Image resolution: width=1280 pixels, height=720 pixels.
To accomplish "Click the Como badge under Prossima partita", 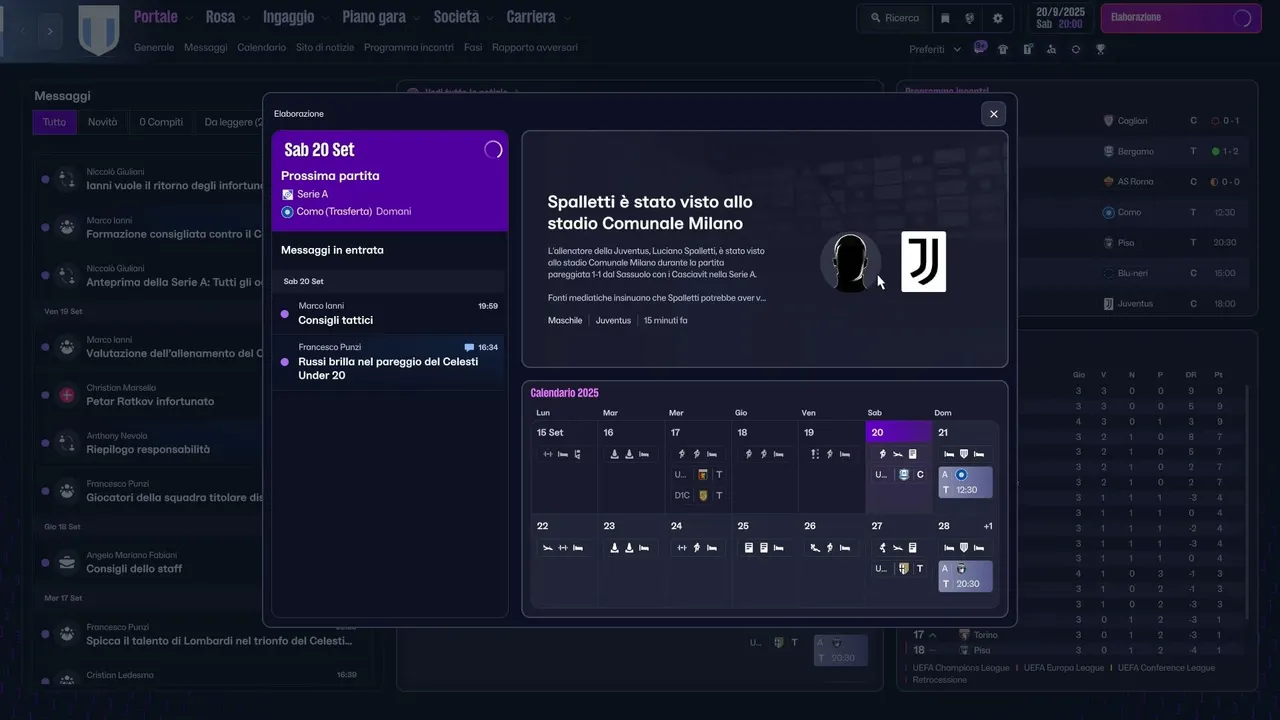I will coord(288,212).
